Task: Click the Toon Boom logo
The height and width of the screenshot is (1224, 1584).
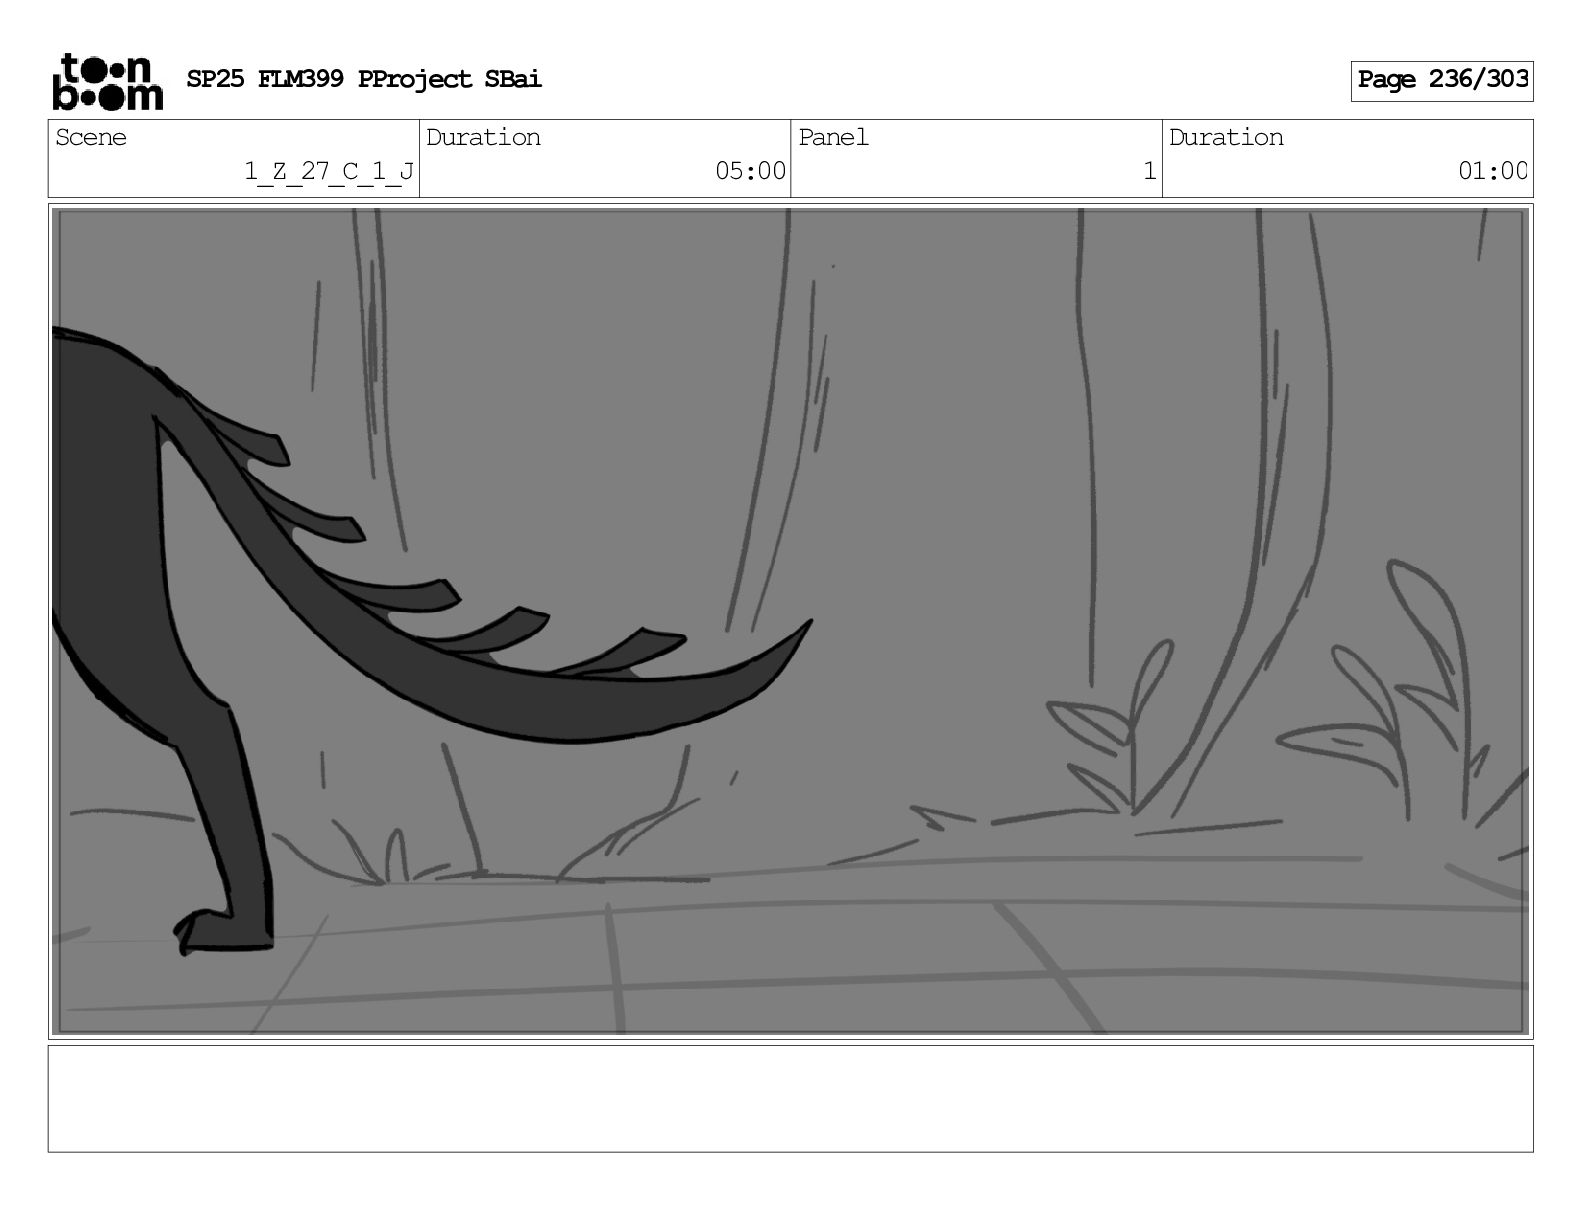Action: (107, 81)
